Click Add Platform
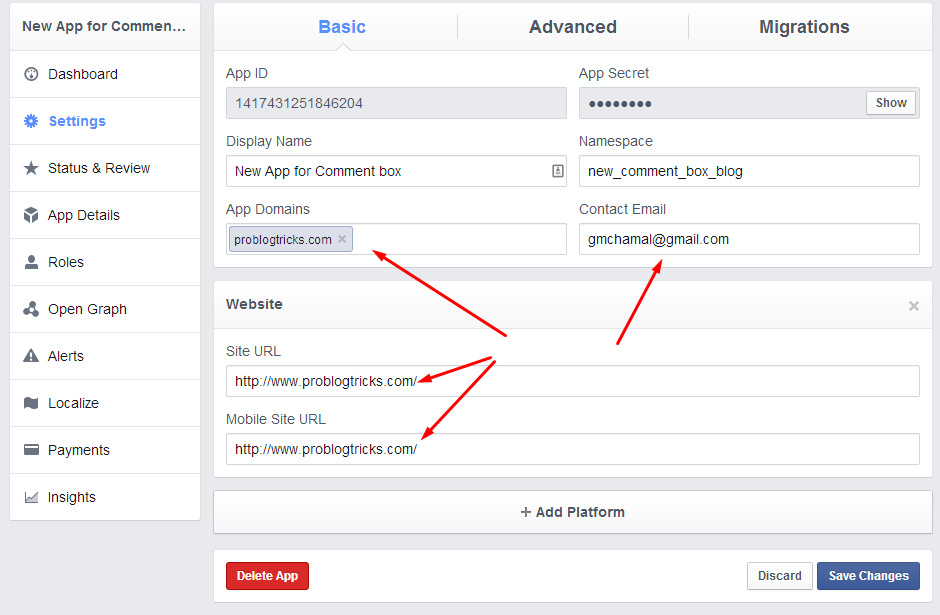This screenshot has width=940, height=615. click(x=572, y=512)
